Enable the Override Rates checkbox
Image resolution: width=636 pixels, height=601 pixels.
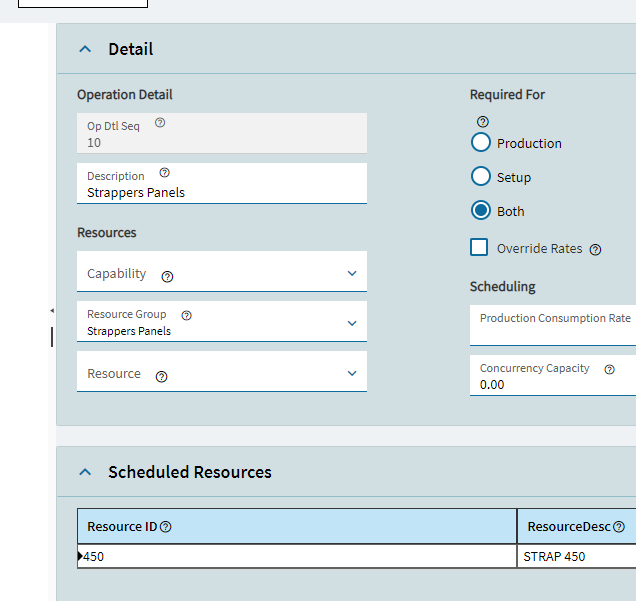click(x=480, y=248)
